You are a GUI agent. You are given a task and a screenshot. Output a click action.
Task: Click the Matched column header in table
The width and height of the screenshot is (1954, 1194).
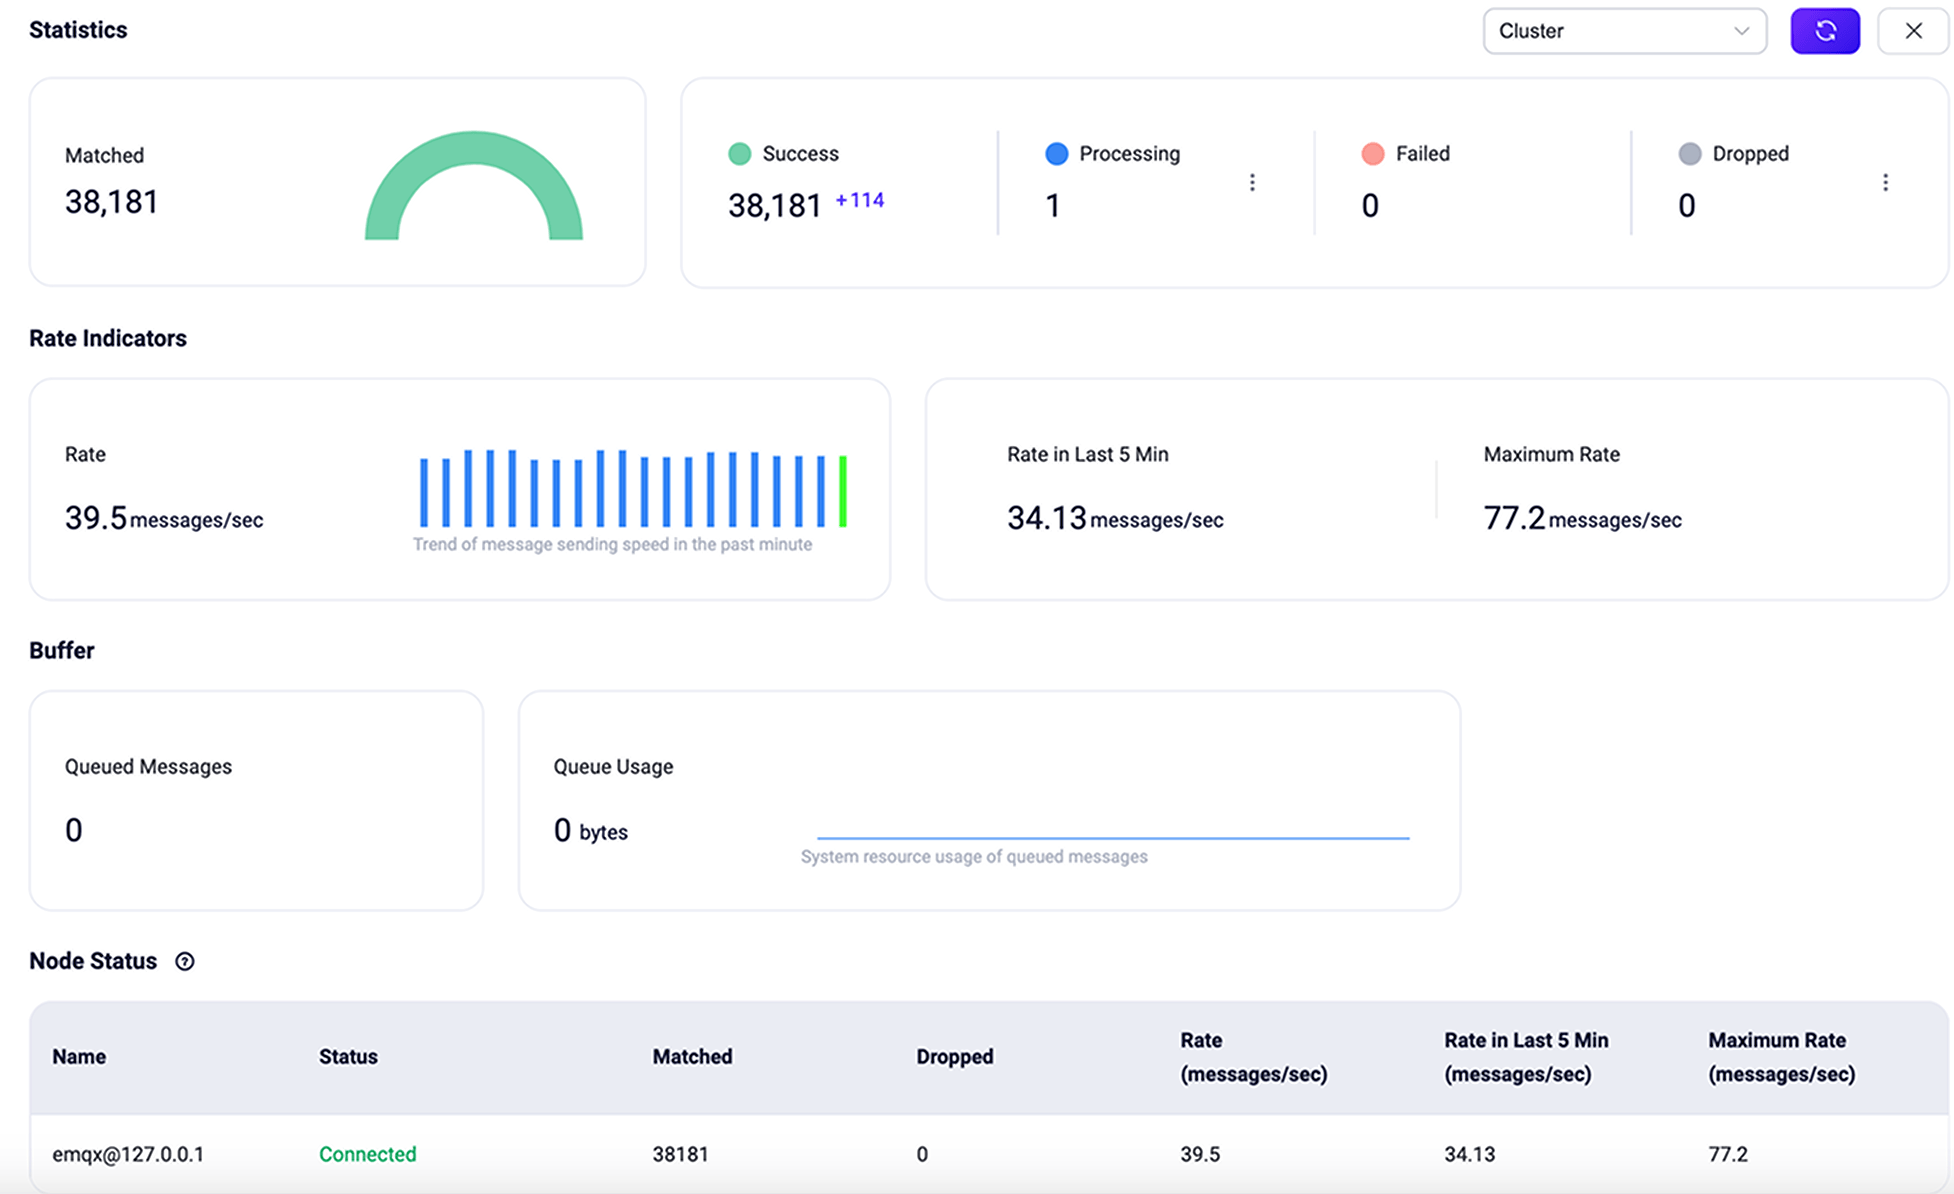pyautogui.click(x=692, y=1057)
